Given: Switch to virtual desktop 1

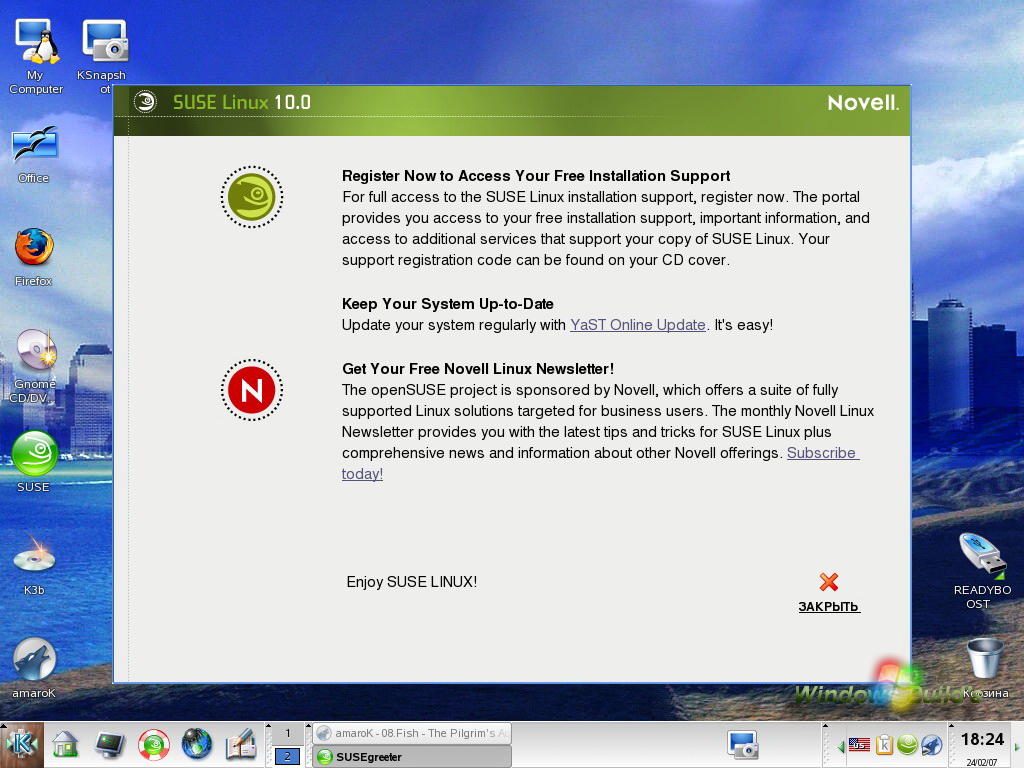Looking at the screenshot, I should pos(287,733).
